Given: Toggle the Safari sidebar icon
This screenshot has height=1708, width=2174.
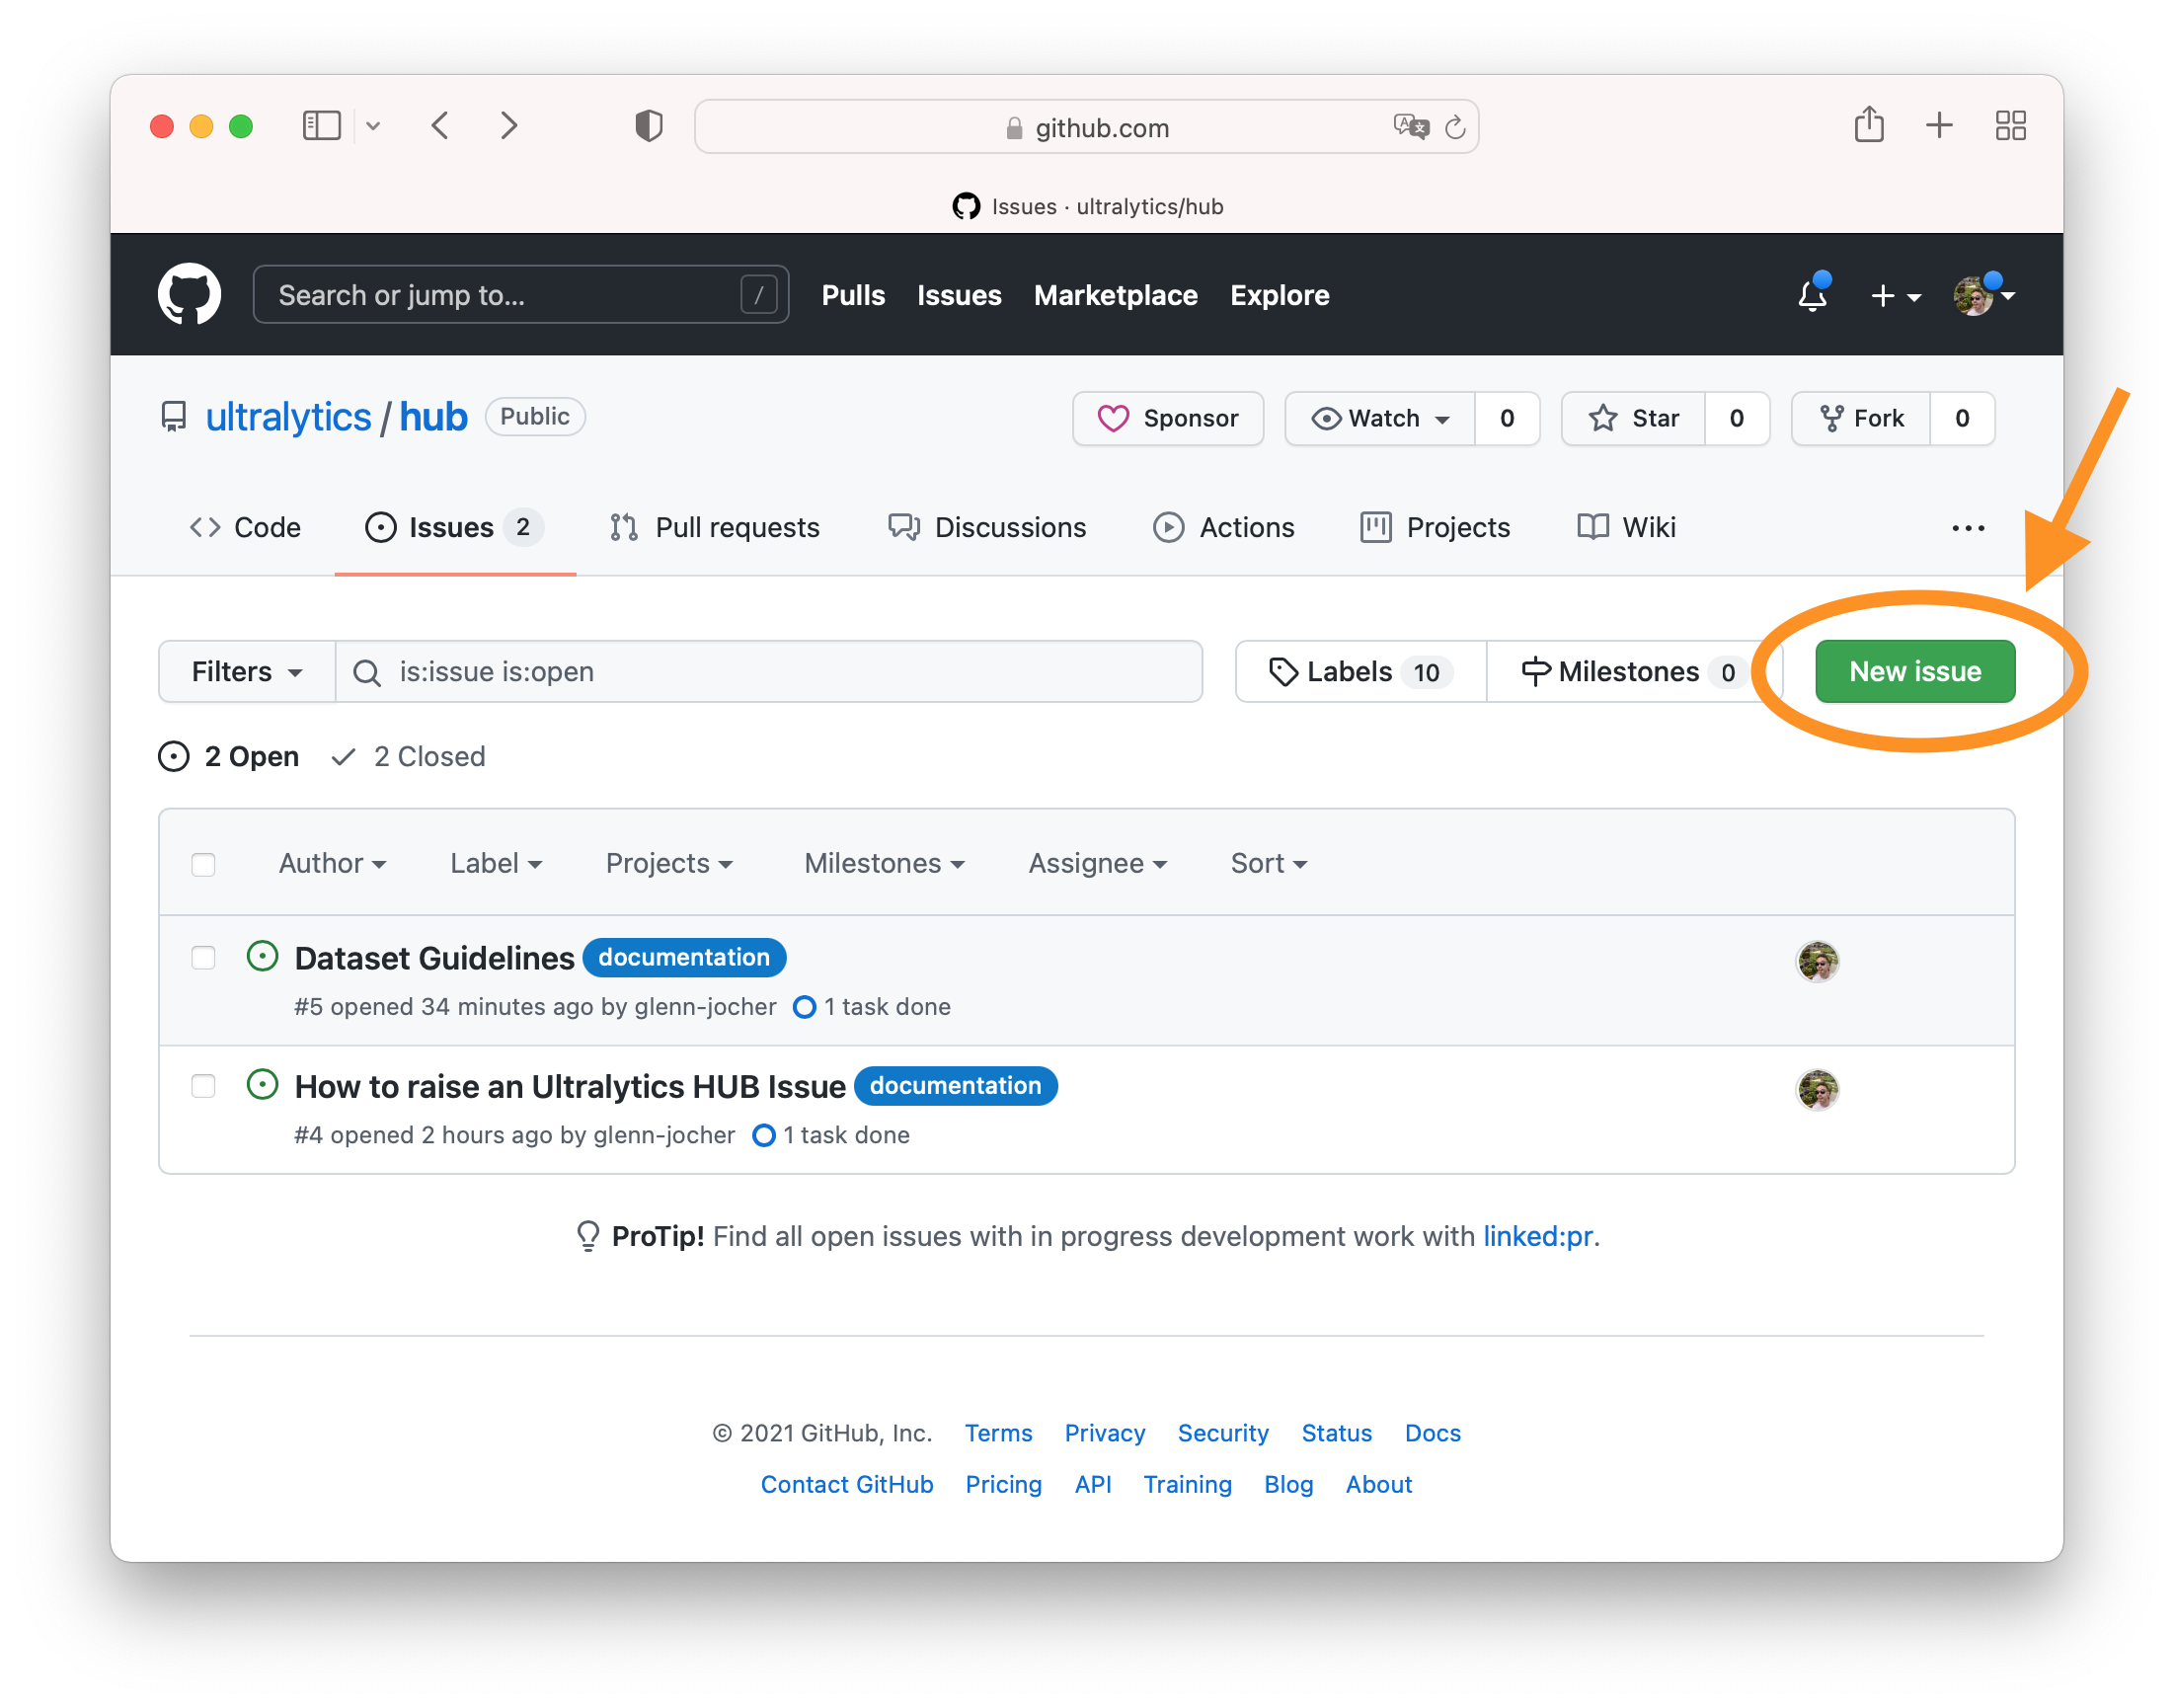Looking at the screenshot, I should point(322,125).
